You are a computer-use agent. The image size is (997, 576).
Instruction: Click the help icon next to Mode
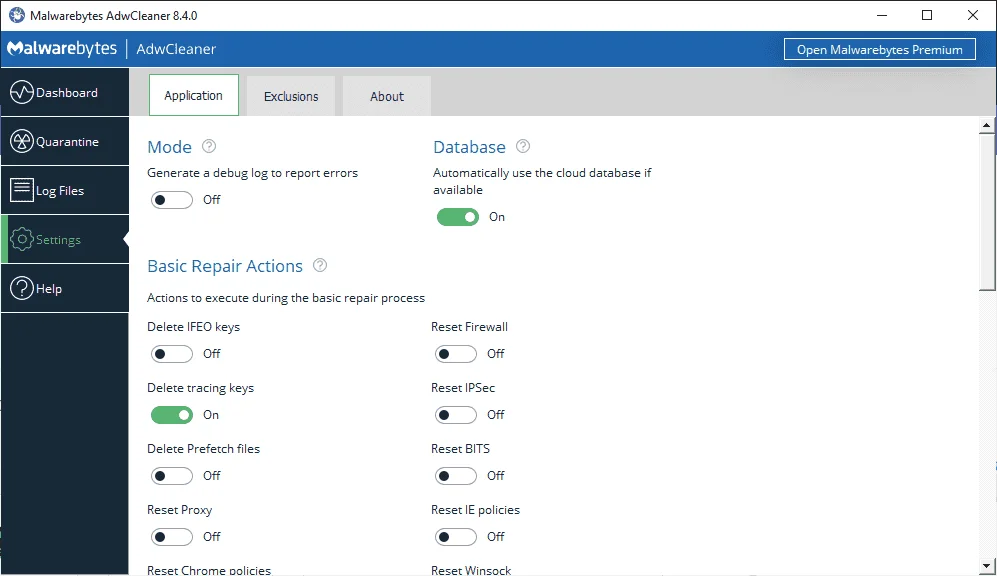click(x=209, y=146)
